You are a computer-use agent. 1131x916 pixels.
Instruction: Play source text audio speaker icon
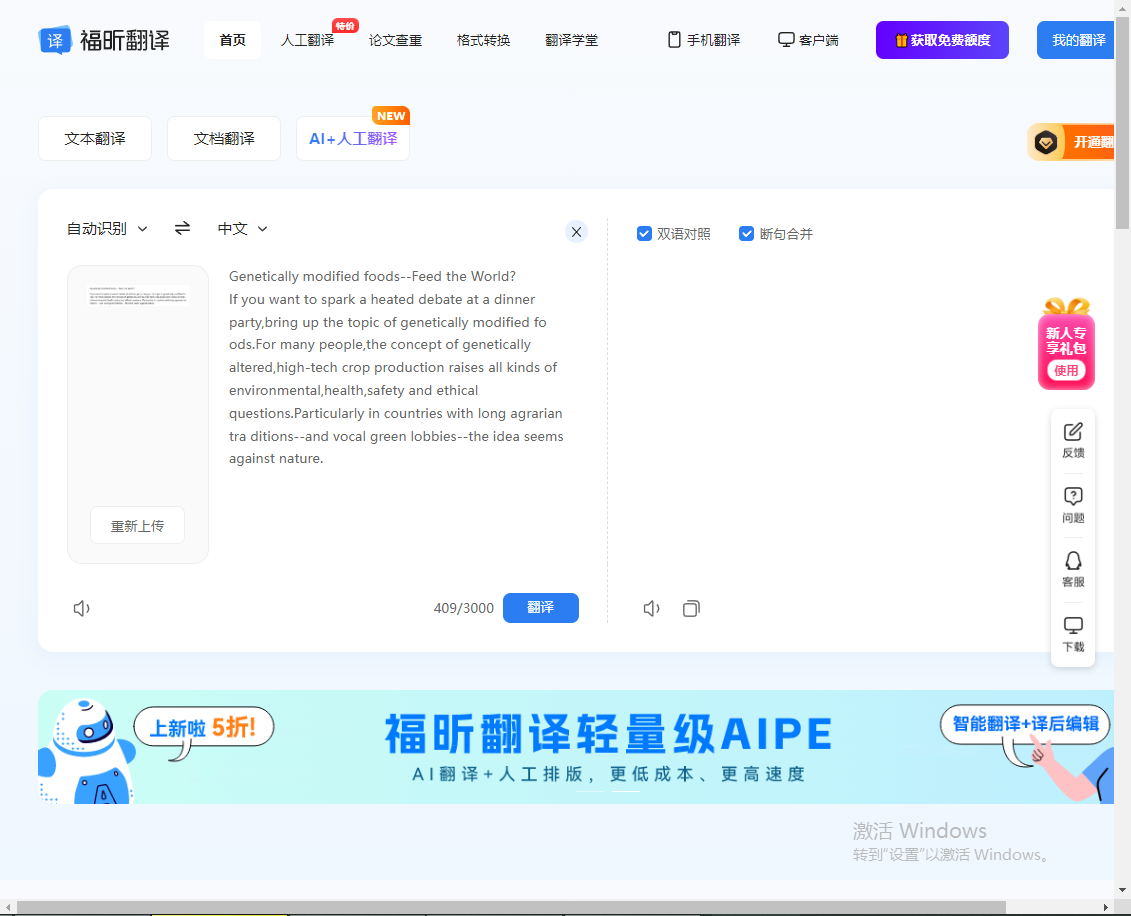coord(82,608)
